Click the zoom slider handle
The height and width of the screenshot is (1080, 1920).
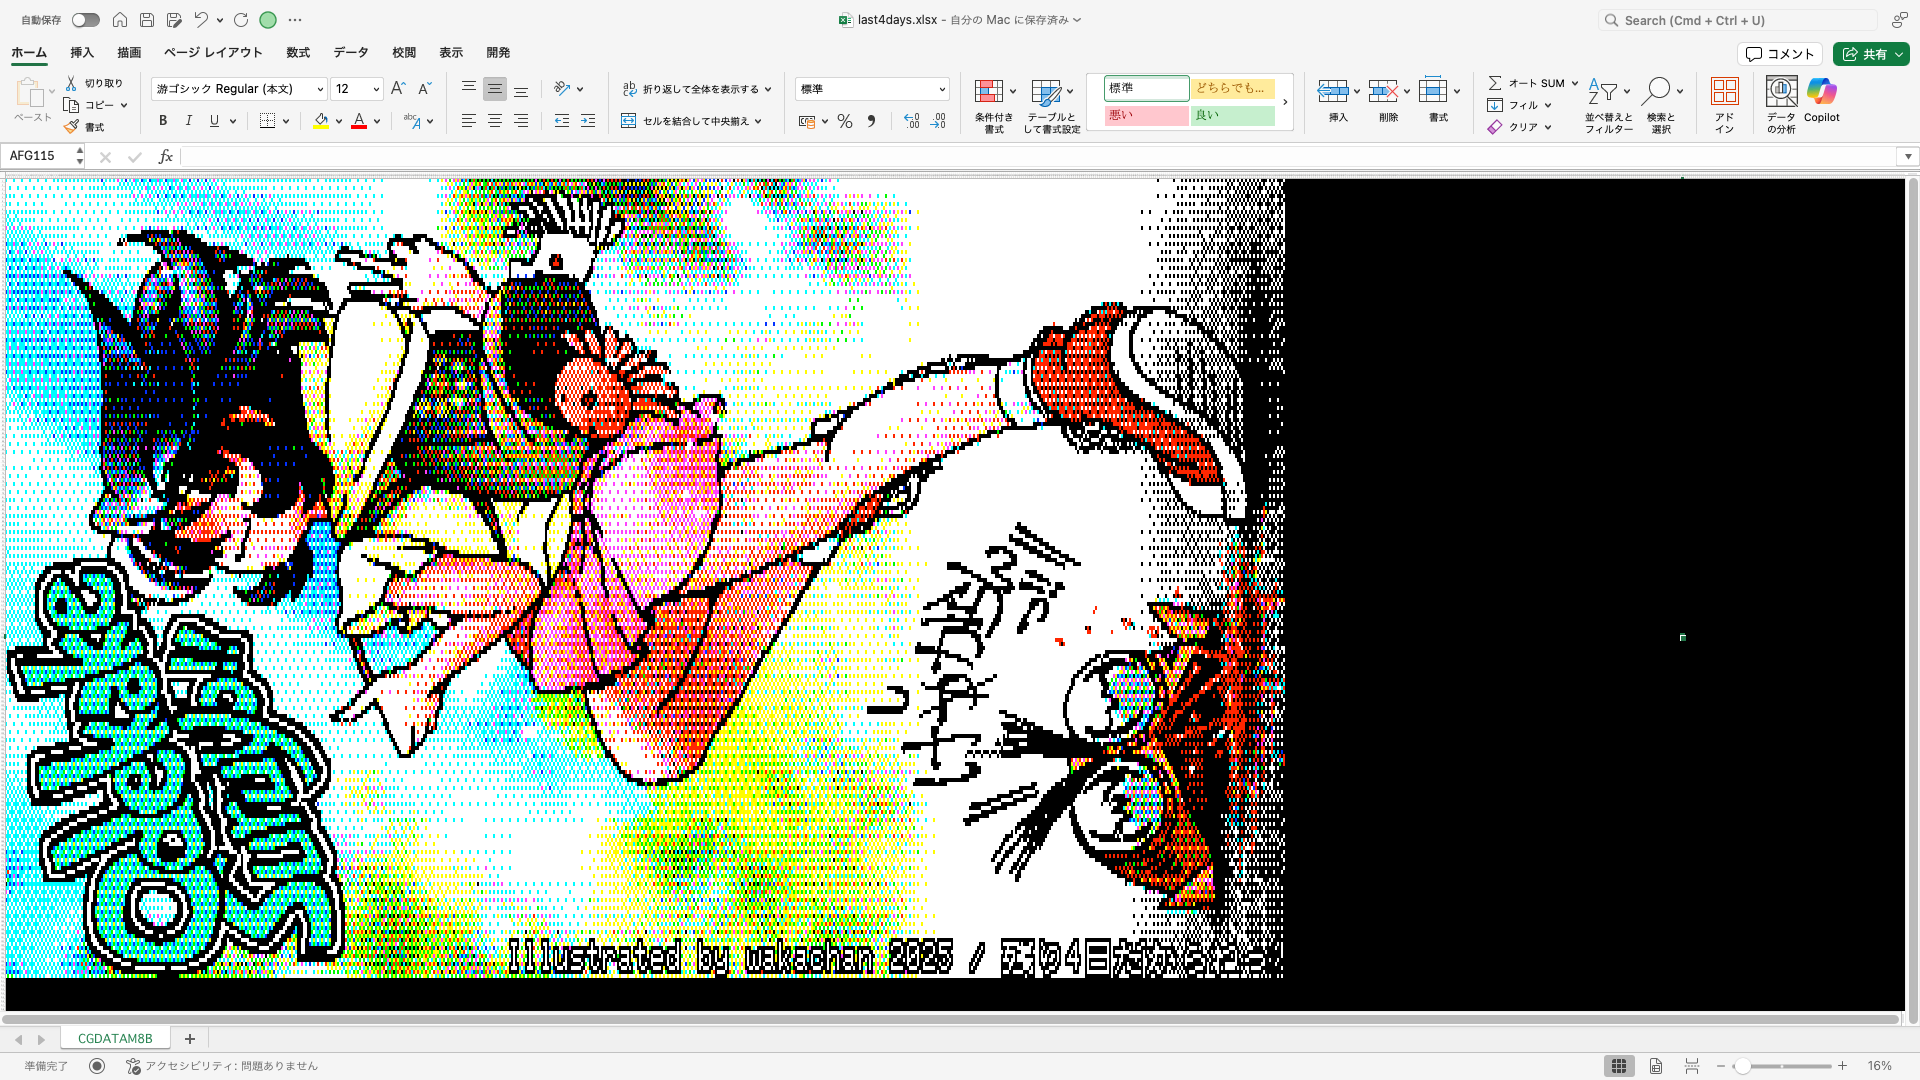pyautogui.click(x=1742, y=1066)
